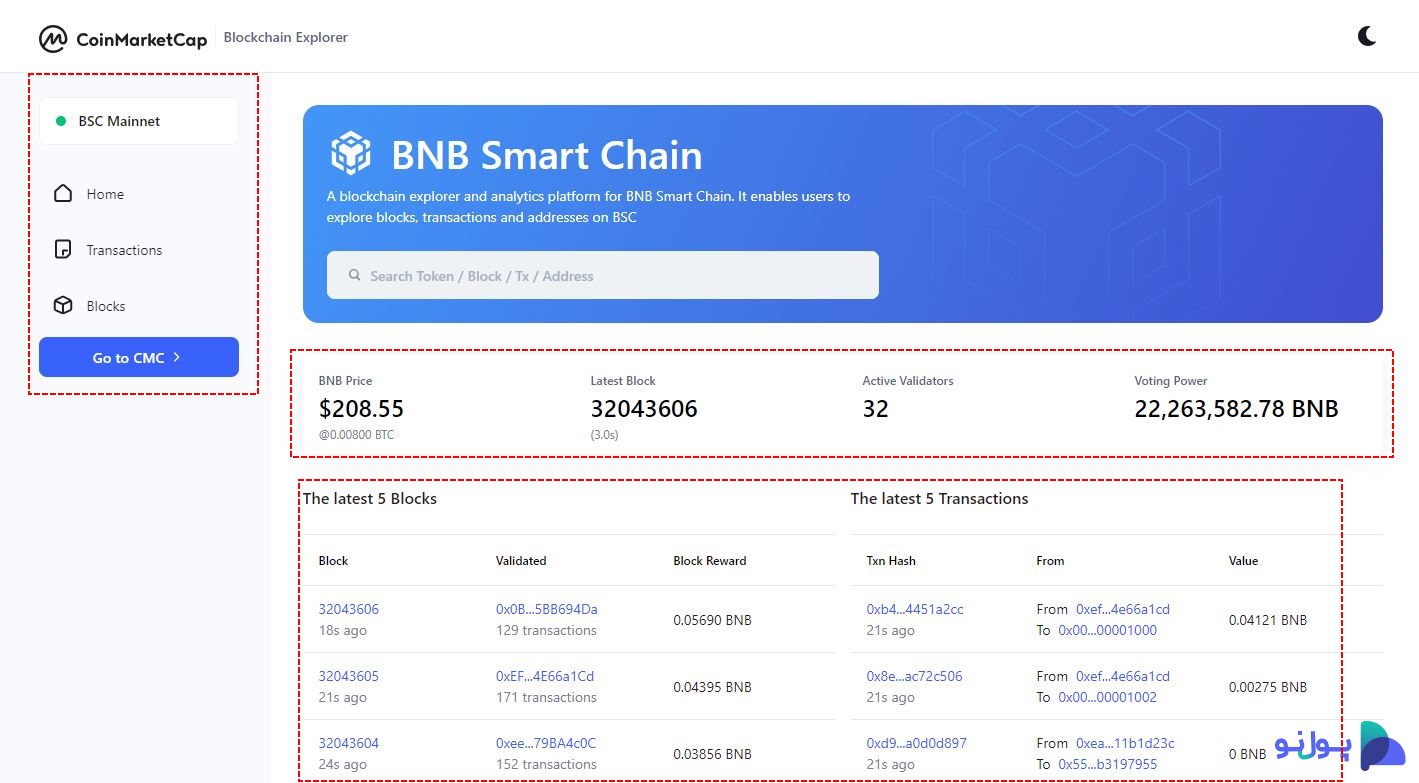Open the Transactions page from sidebar
The width and height of the screenshot is (1419, 783).
pos(124,250)
